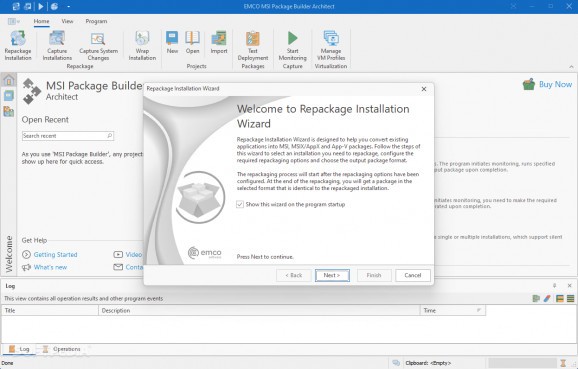Click the Clipboard: <Empty> status text
The height and width of the screenshot is (369, 578).
click(x=428, y=363)
